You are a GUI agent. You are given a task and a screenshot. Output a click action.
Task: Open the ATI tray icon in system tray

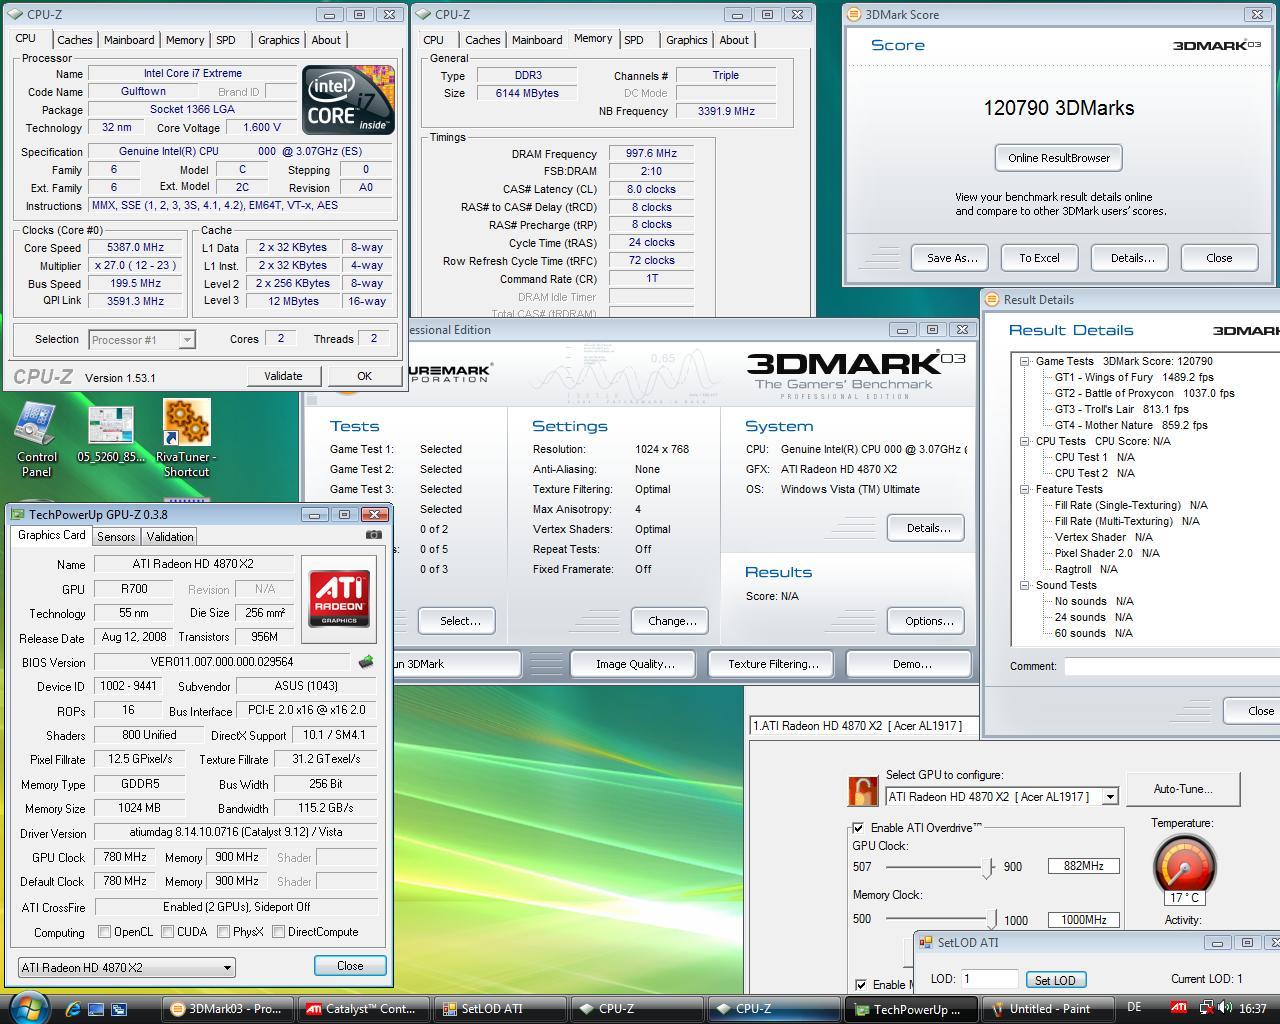(x=1180, y=1009)
